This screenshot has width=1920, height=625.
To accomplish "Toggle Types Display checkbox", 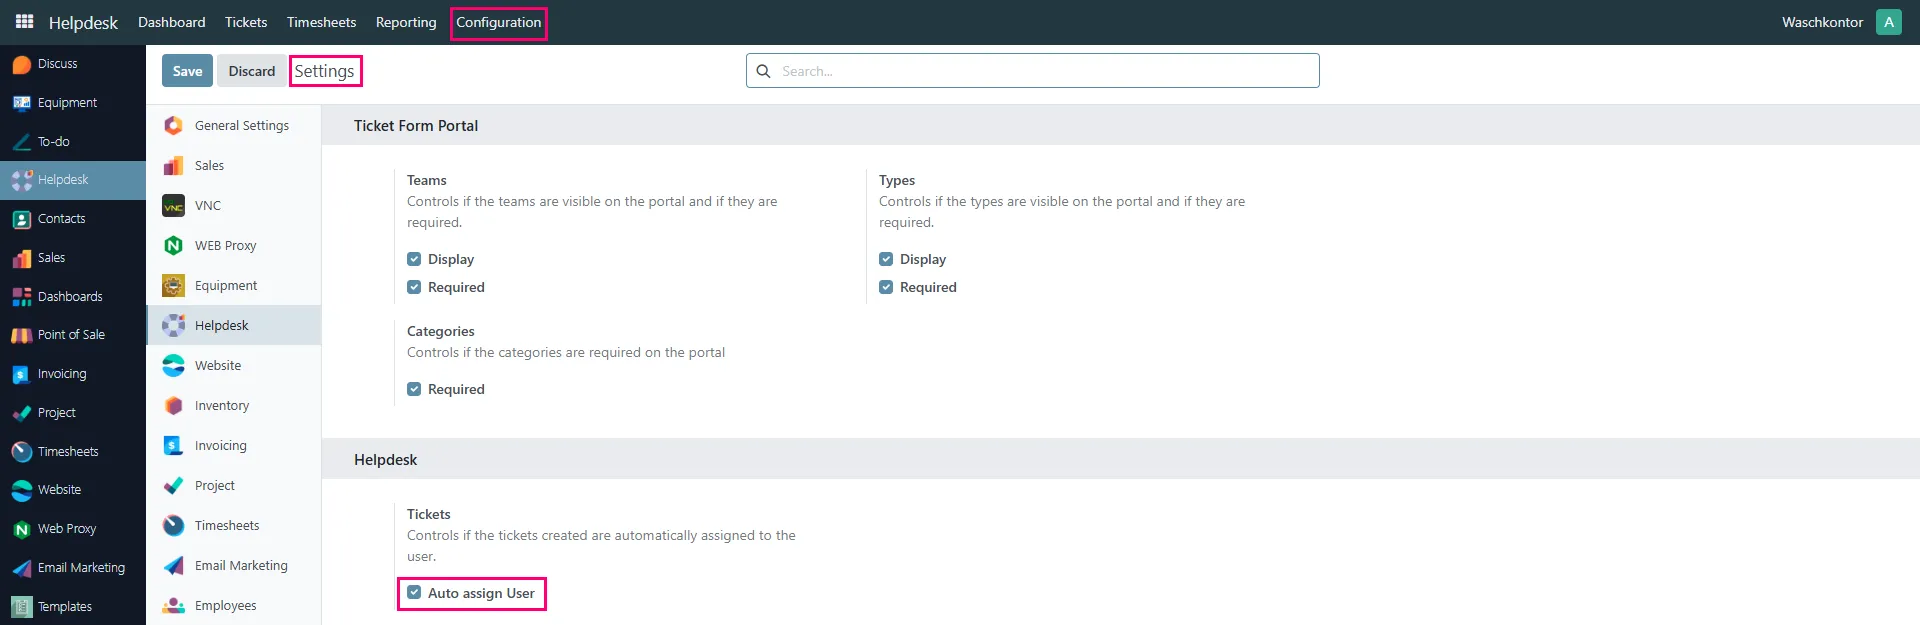I will pyautogui.click(x=886, y=259).
